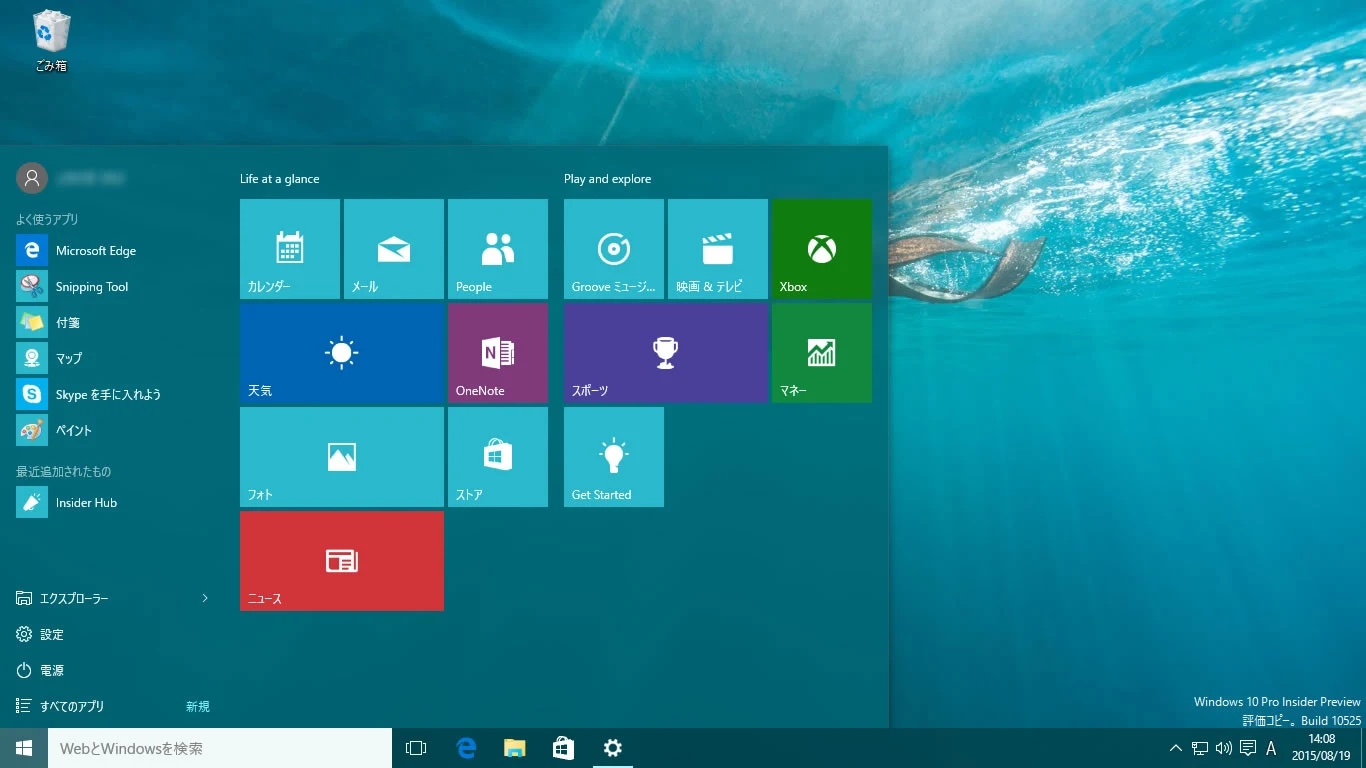Viewport: 1366px width, 768px height.
Task: Open ペイント (Paint) app
Action: (x=114, y=430)
